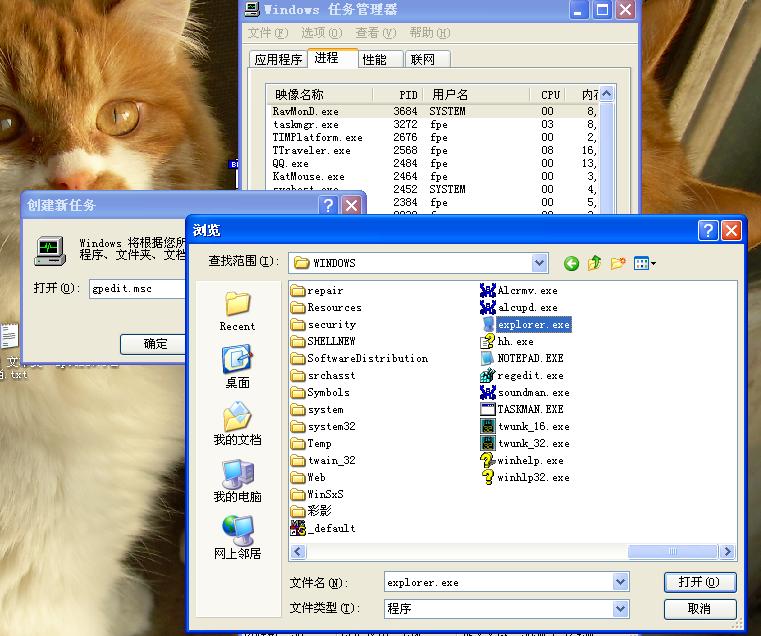Sort processes by 映像名称 column header

pyautogui.click(x=319, y=94)
